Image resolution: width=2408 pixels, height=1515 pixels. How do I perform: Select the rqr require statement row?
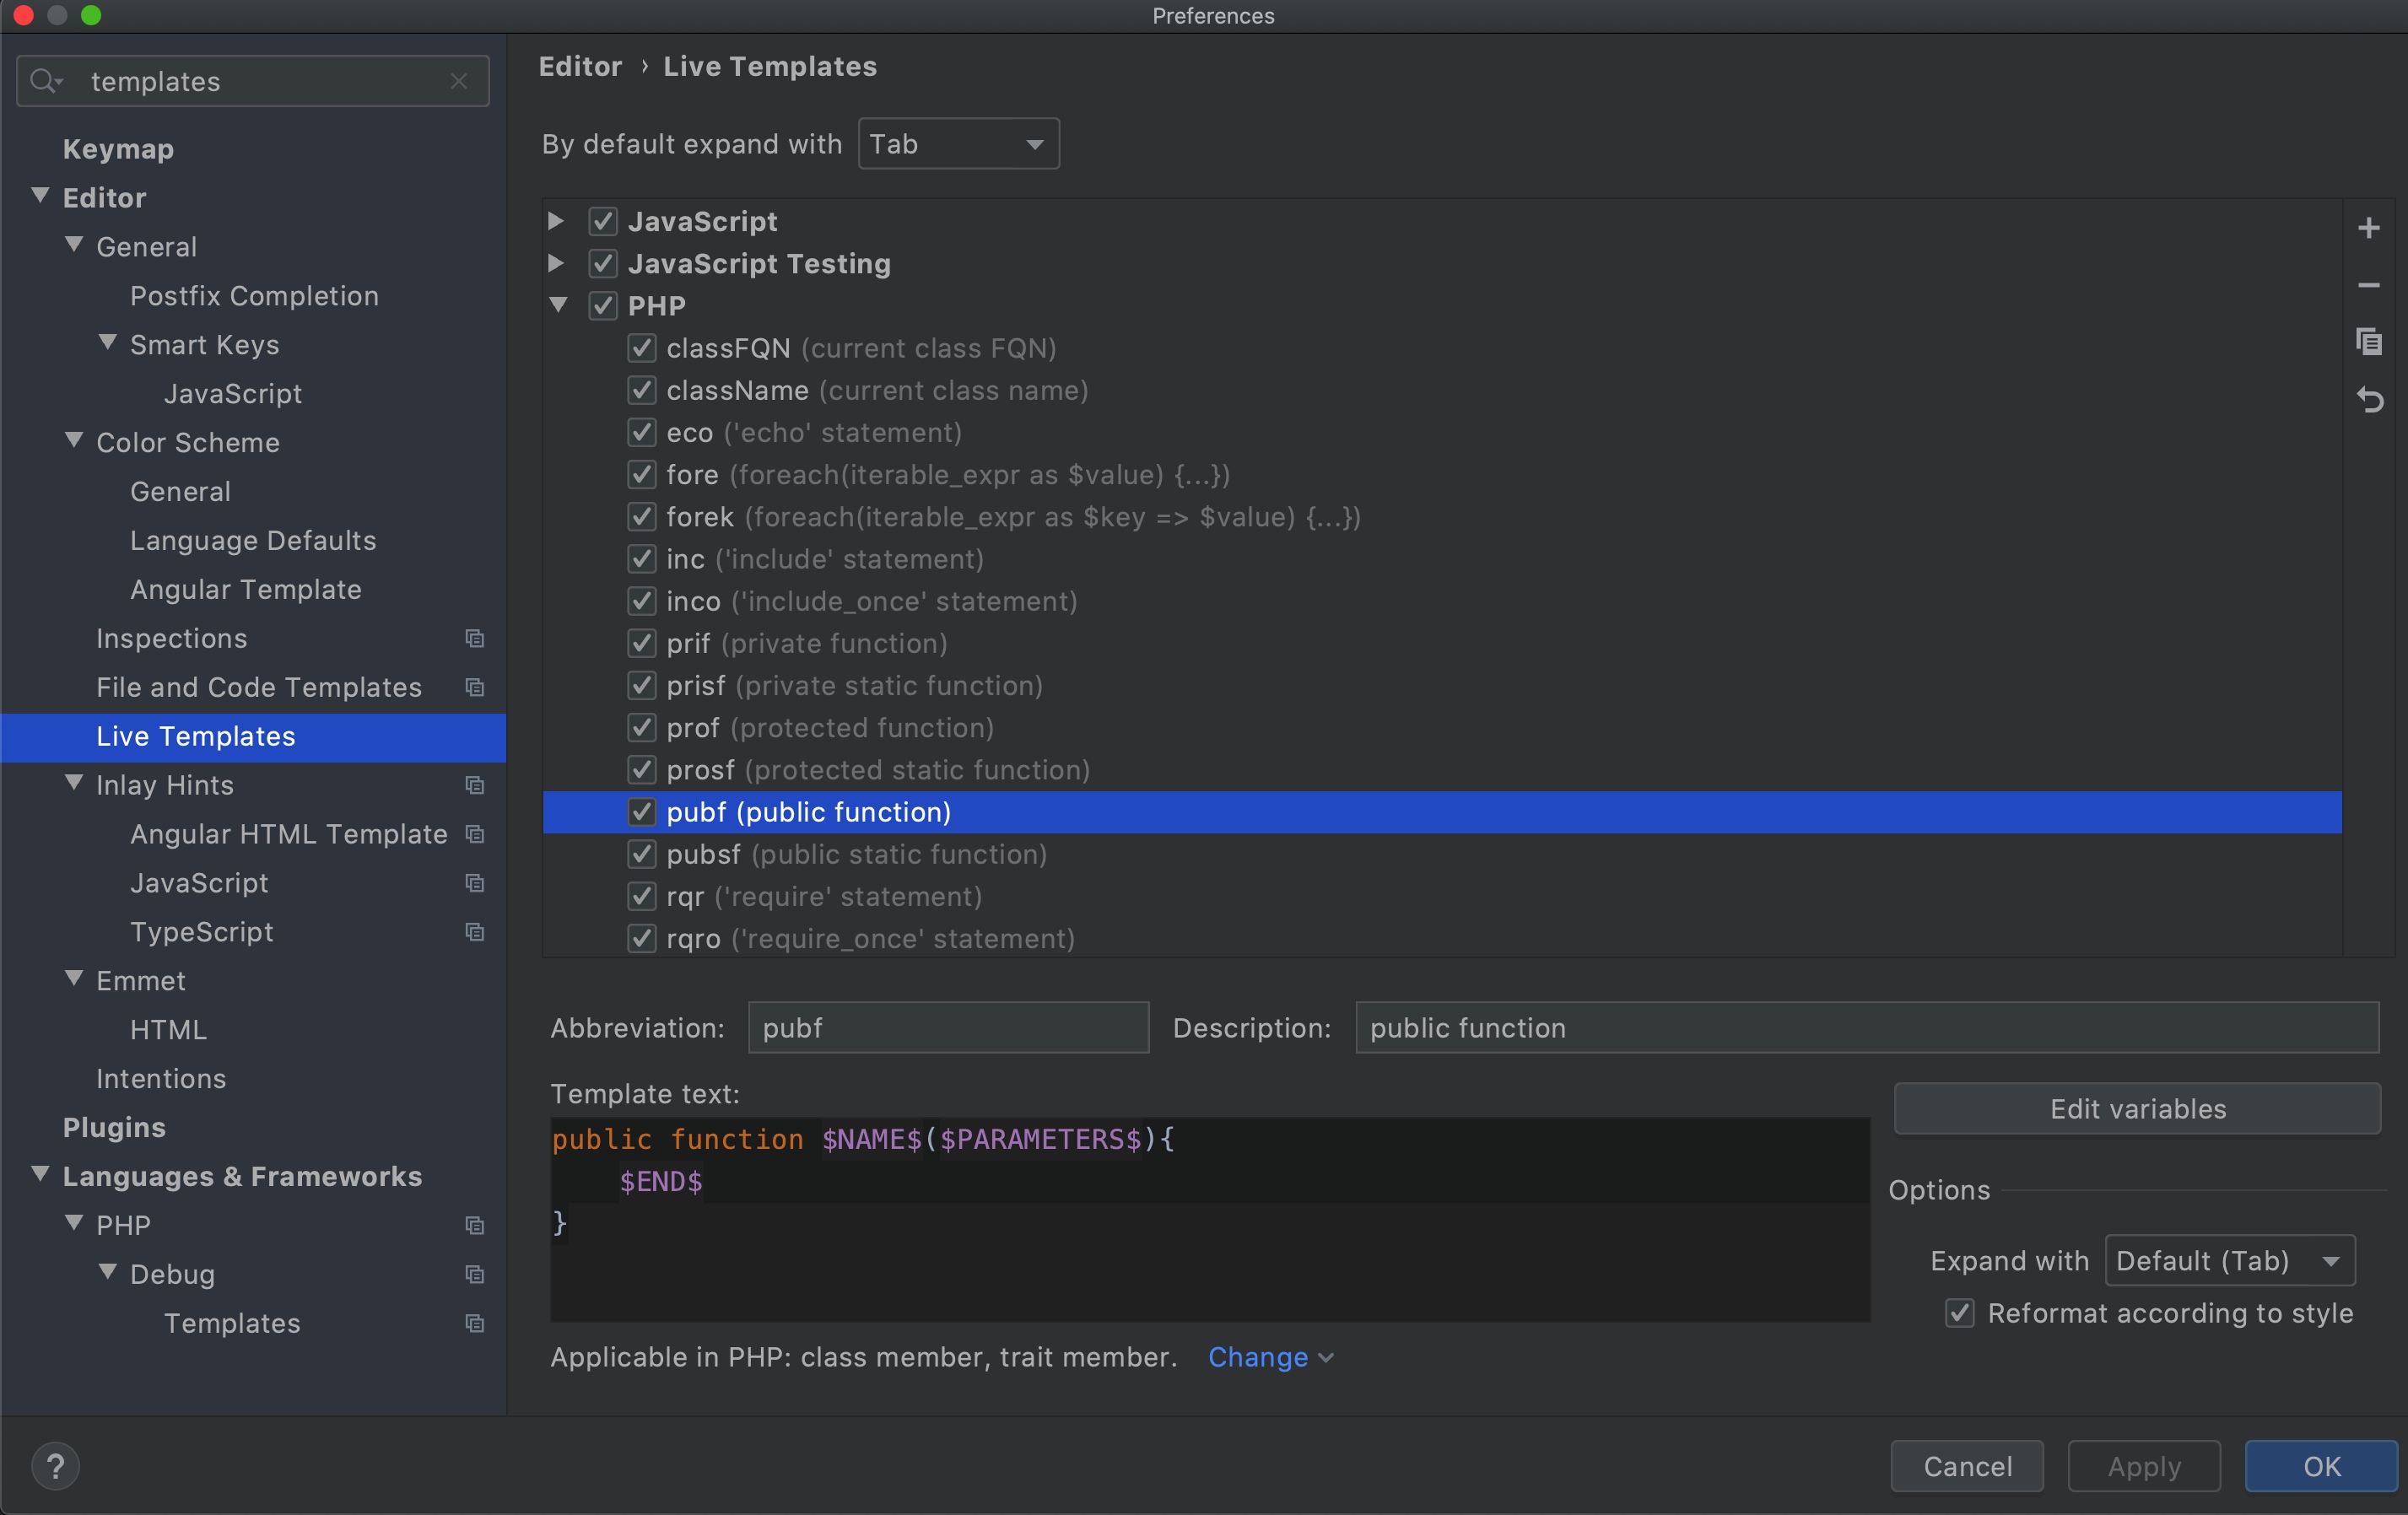[x=1441, y=896]
